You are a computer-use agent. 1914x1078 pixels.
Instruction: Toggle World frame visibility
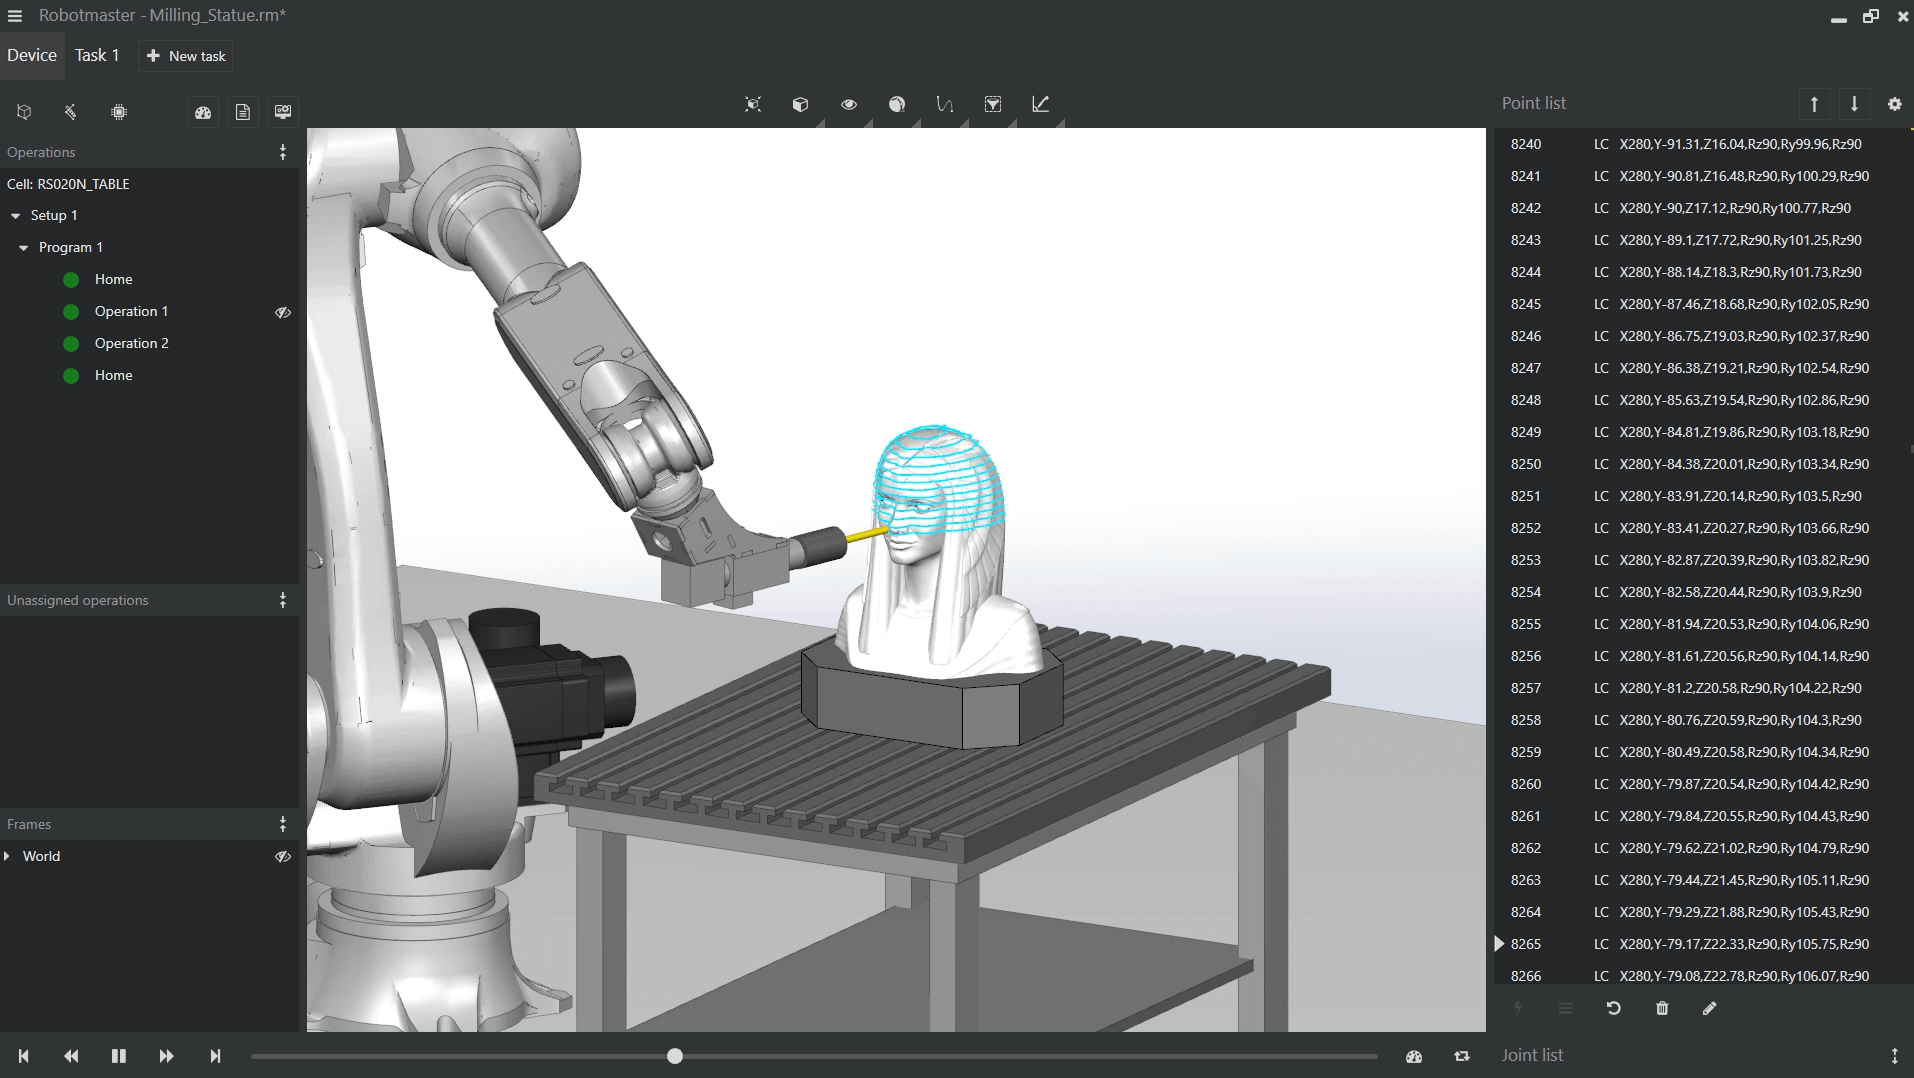tap(283, 856)
